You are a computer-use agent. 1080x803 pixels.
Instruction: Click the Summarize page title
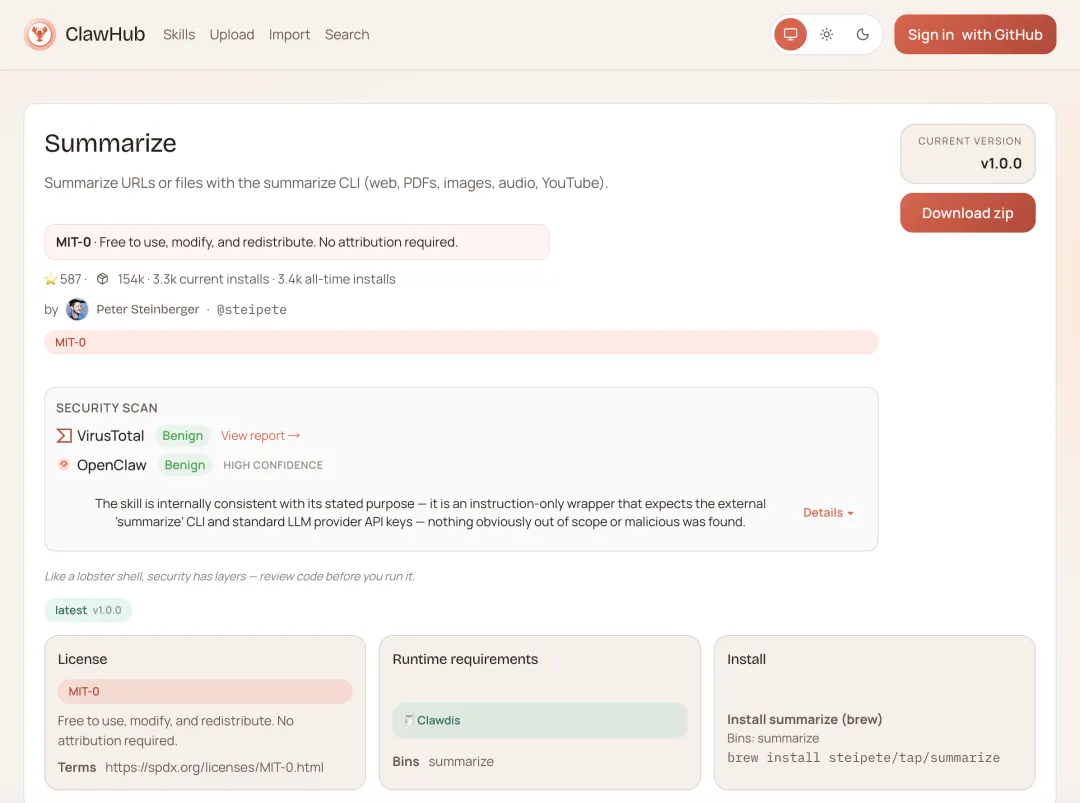click(x=110, y=143)
